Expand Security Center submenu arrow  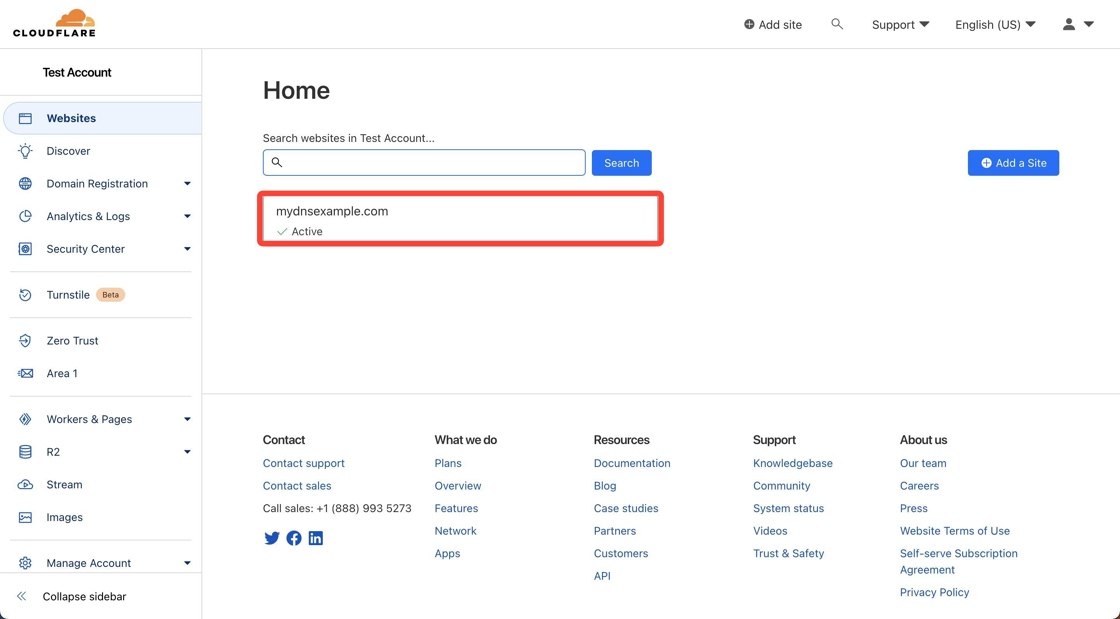(187, 249)
